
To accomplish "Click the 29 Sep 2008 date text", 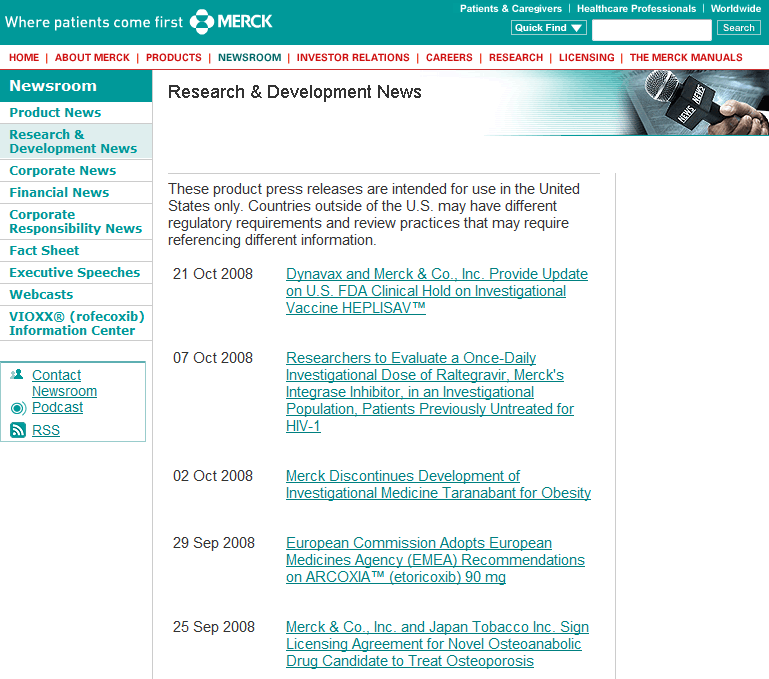I will pyautogui.click(x=214, y=543).
